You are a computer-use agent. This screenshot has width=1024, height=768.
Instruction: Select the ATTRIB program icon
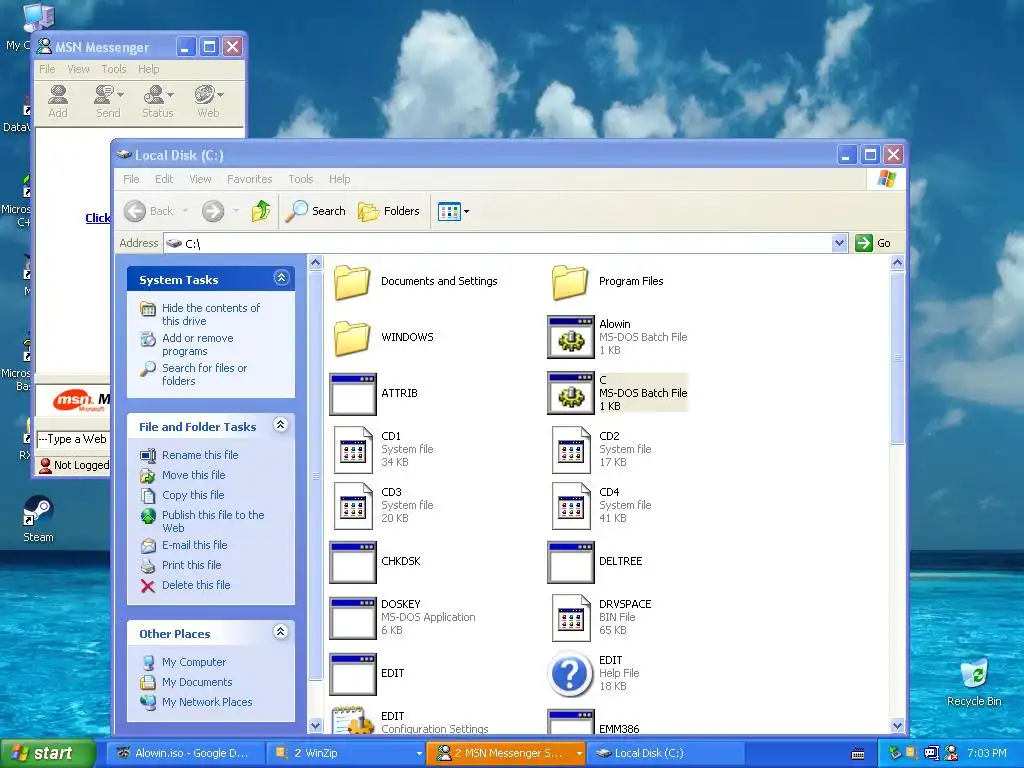pos(353,394)
